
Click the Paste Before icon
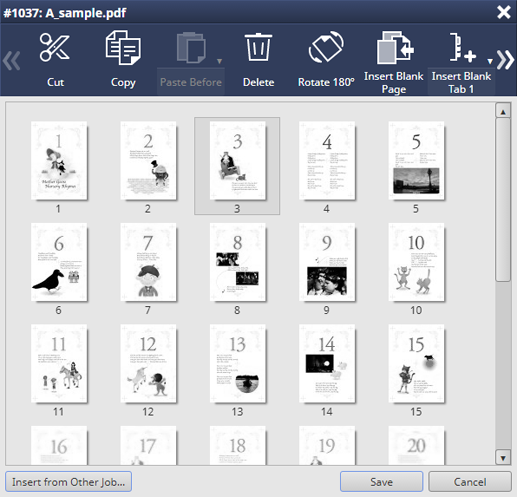[x=191, y=47]
